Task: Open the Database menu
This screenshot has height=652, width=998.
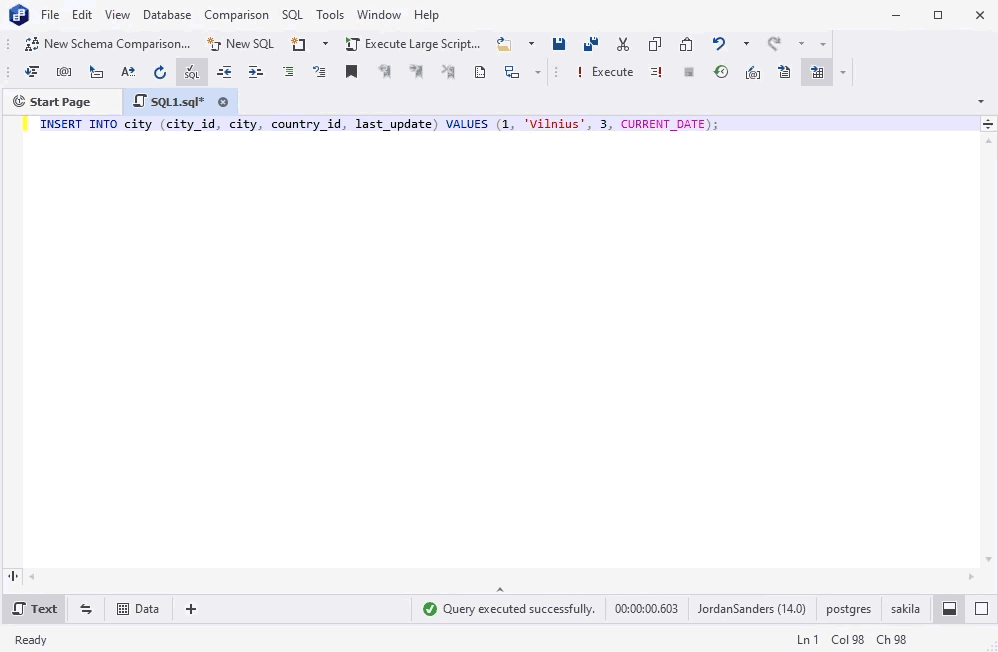Action: tap(166, 14)
